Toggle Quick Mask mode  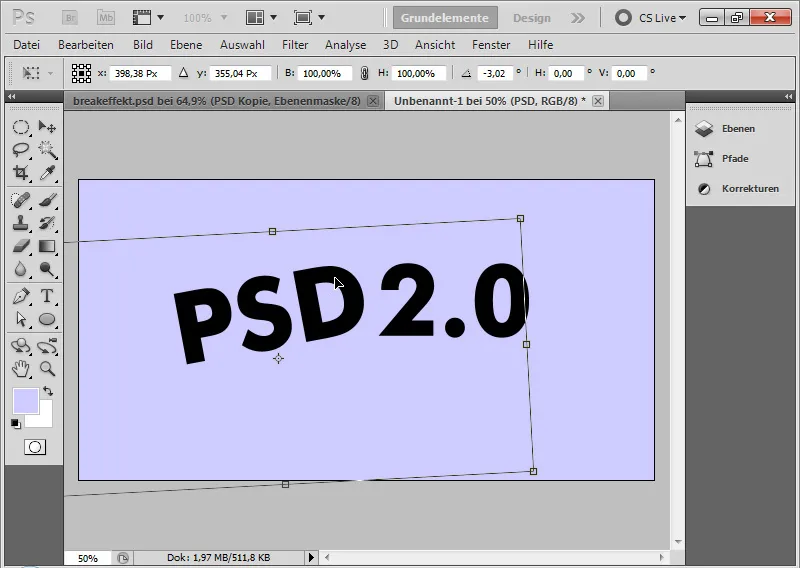pos(35,447)
